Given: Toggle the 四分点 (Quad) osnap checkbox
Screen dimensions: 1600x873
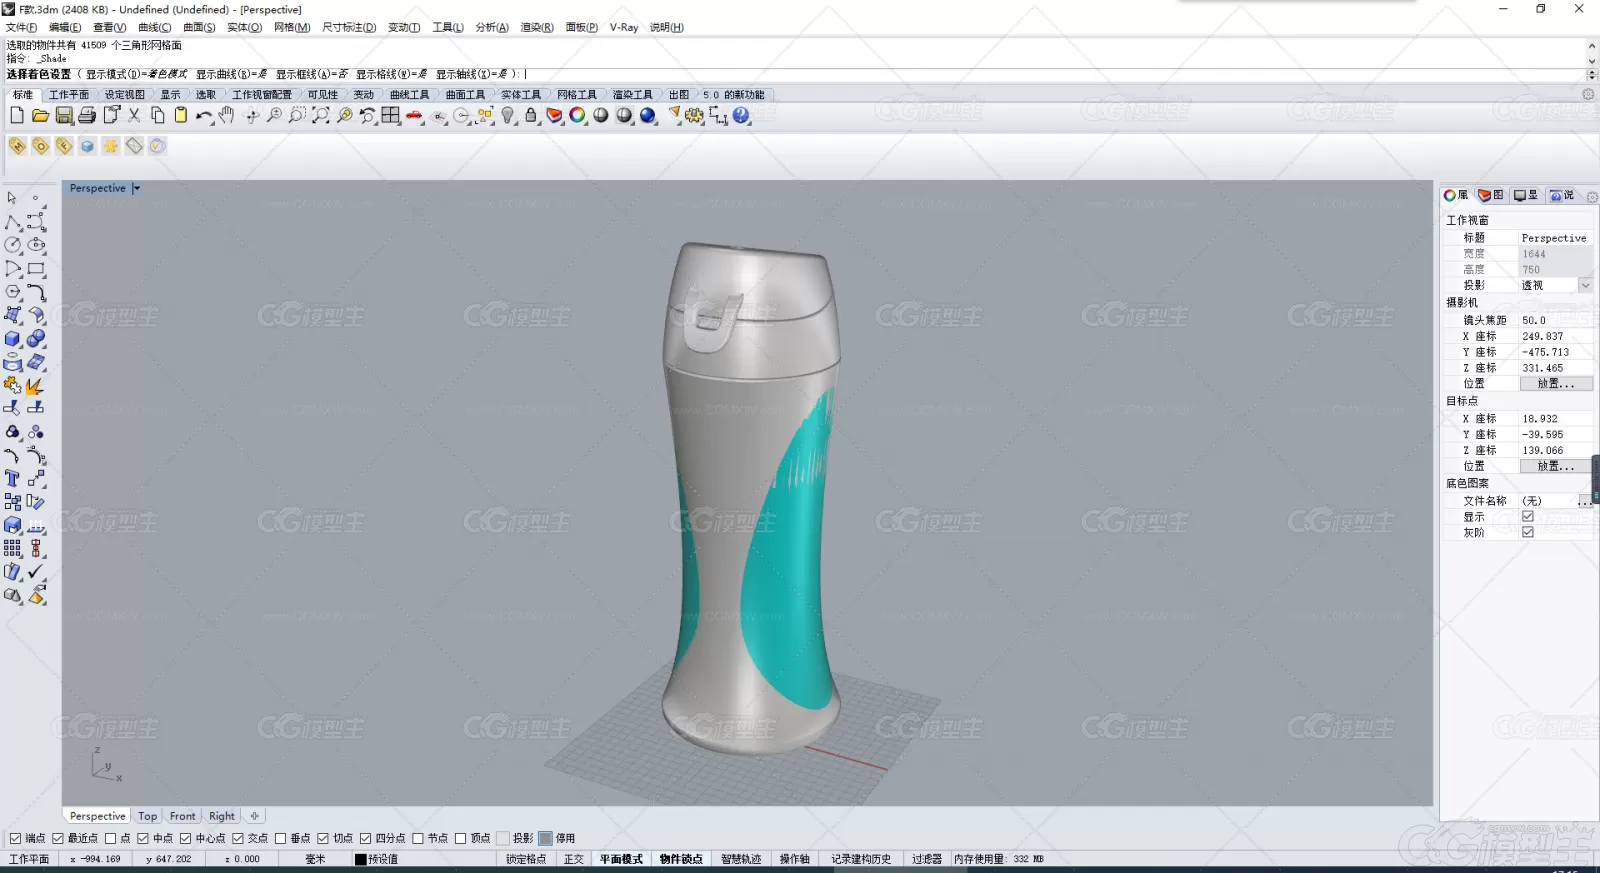Looking at the screenshot, I should (366, 839).
